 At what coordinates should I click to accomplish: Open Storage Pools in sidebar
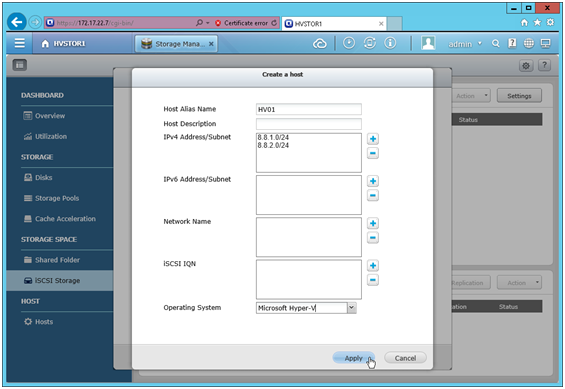pos(51,198)
